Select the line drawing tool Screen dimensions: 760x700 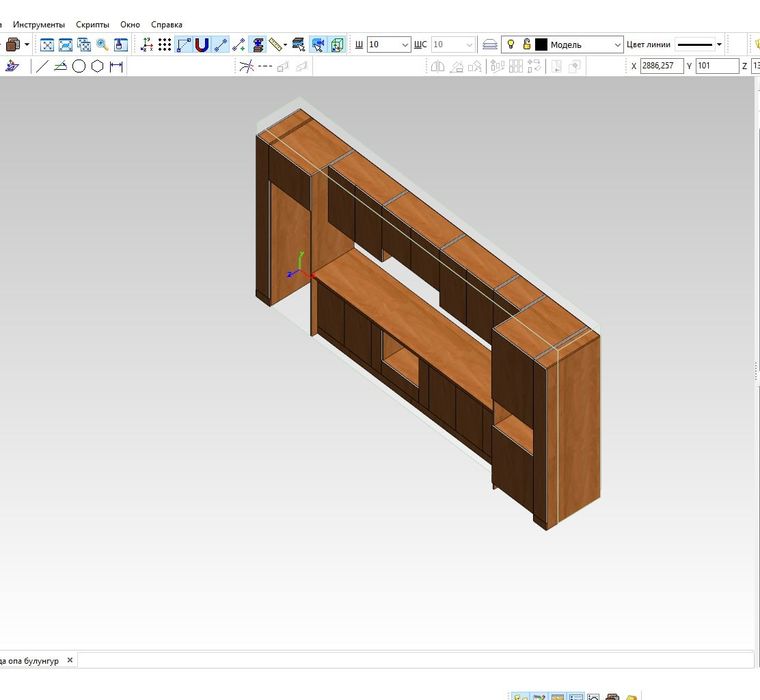point(41,67)
